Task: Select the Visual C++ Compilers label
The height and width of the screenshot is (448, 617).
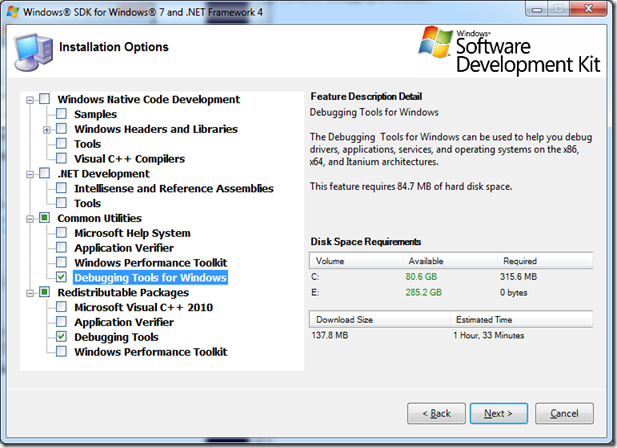Action: tap(129, 159)
